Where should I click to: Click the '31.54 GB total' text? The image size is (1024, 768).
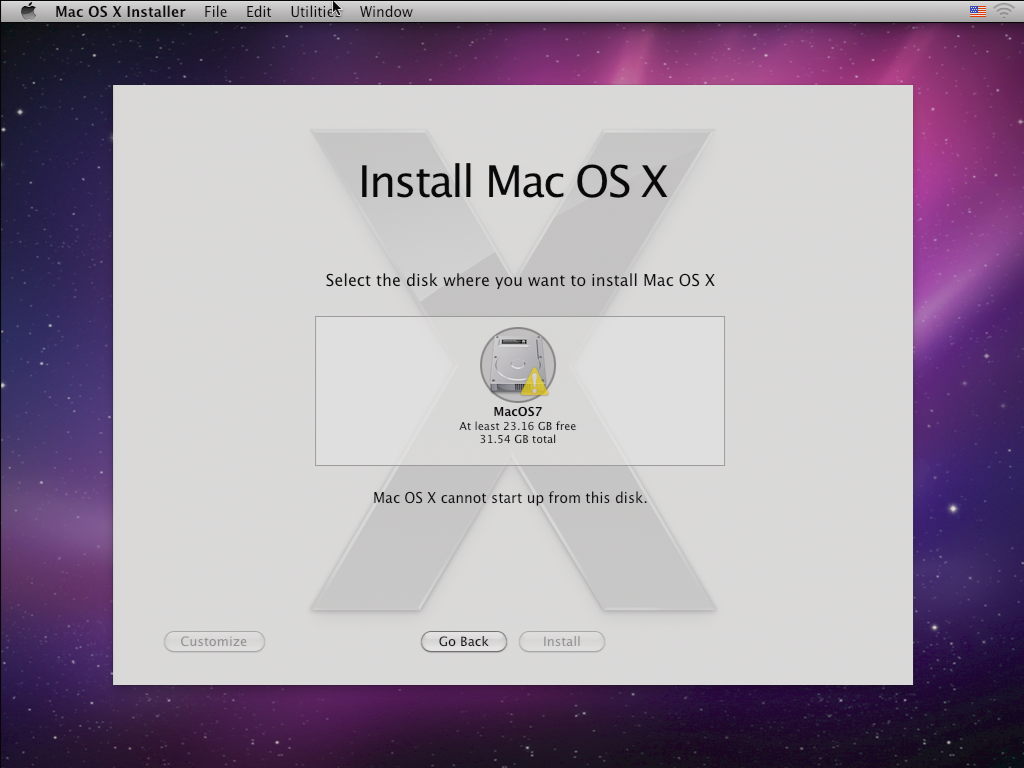tap(518, 440)
